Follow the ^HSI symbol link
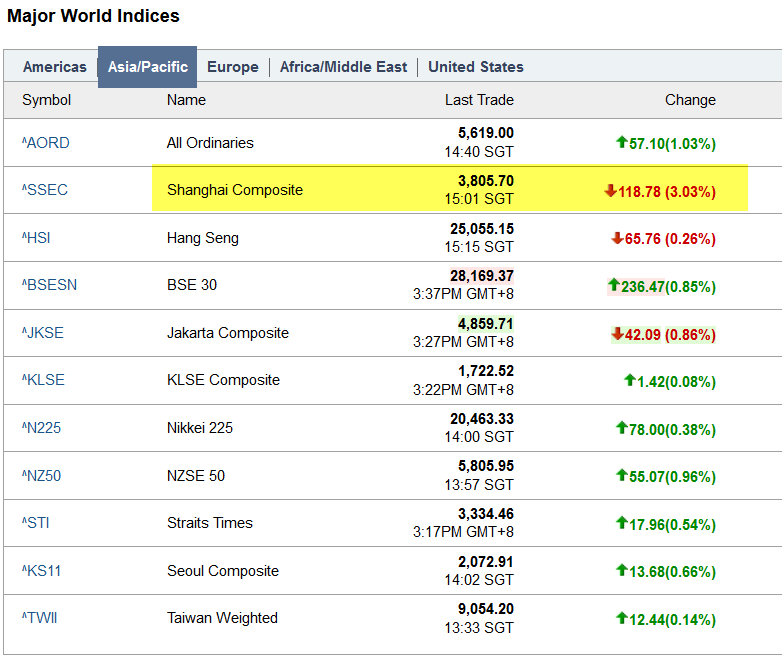 click(40, 238)
